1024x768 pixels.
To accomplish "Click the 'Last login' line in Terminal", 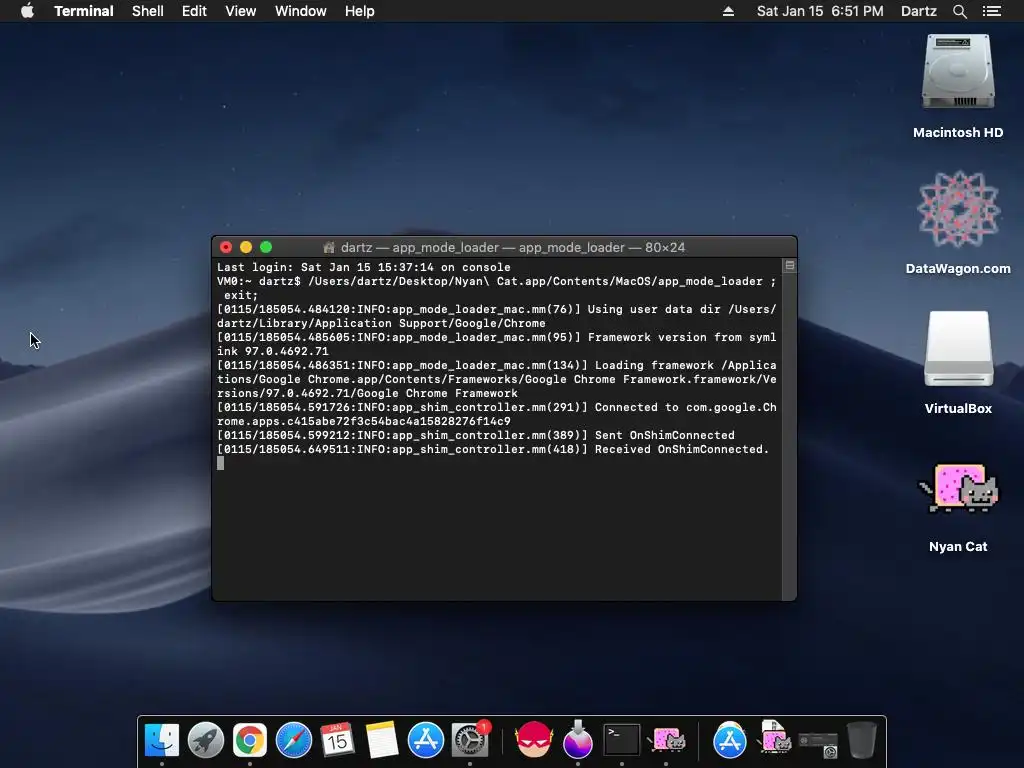I will click(364, 267).
